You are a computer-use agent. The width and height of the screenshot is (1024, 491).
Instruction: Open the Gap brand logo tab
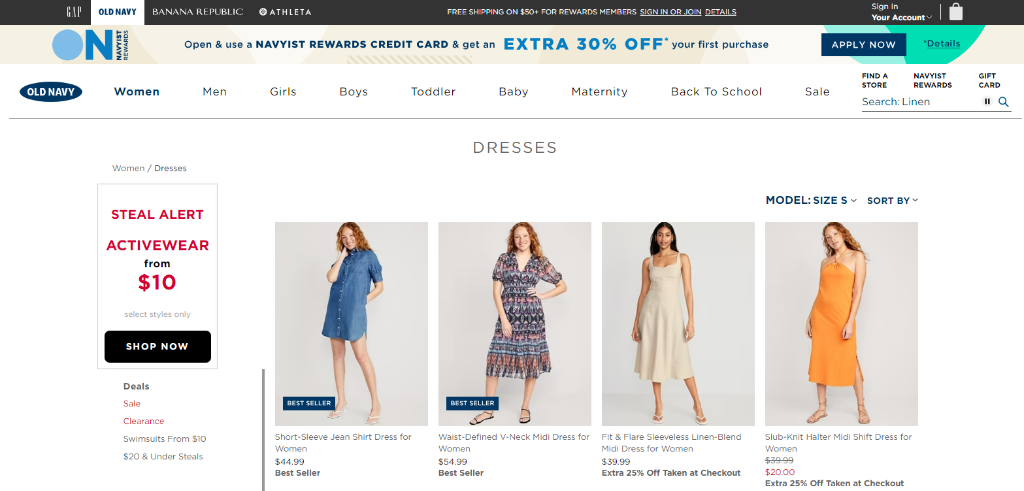(74, 12)
